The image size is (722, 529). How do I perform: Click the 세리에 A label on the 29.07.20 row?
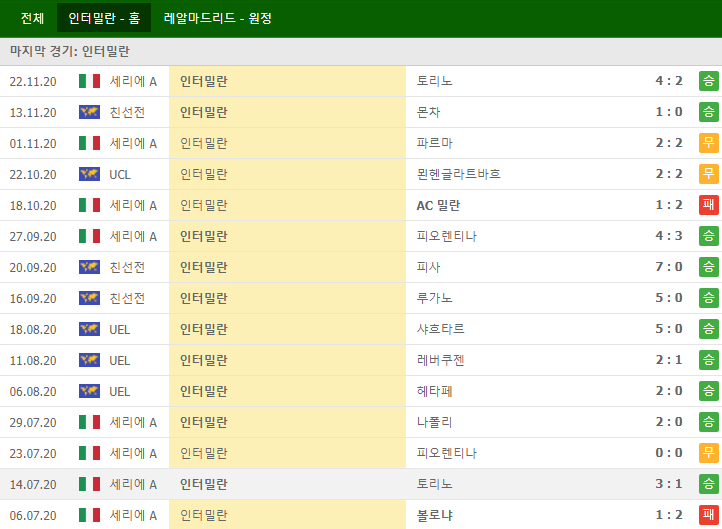[133, 422]
